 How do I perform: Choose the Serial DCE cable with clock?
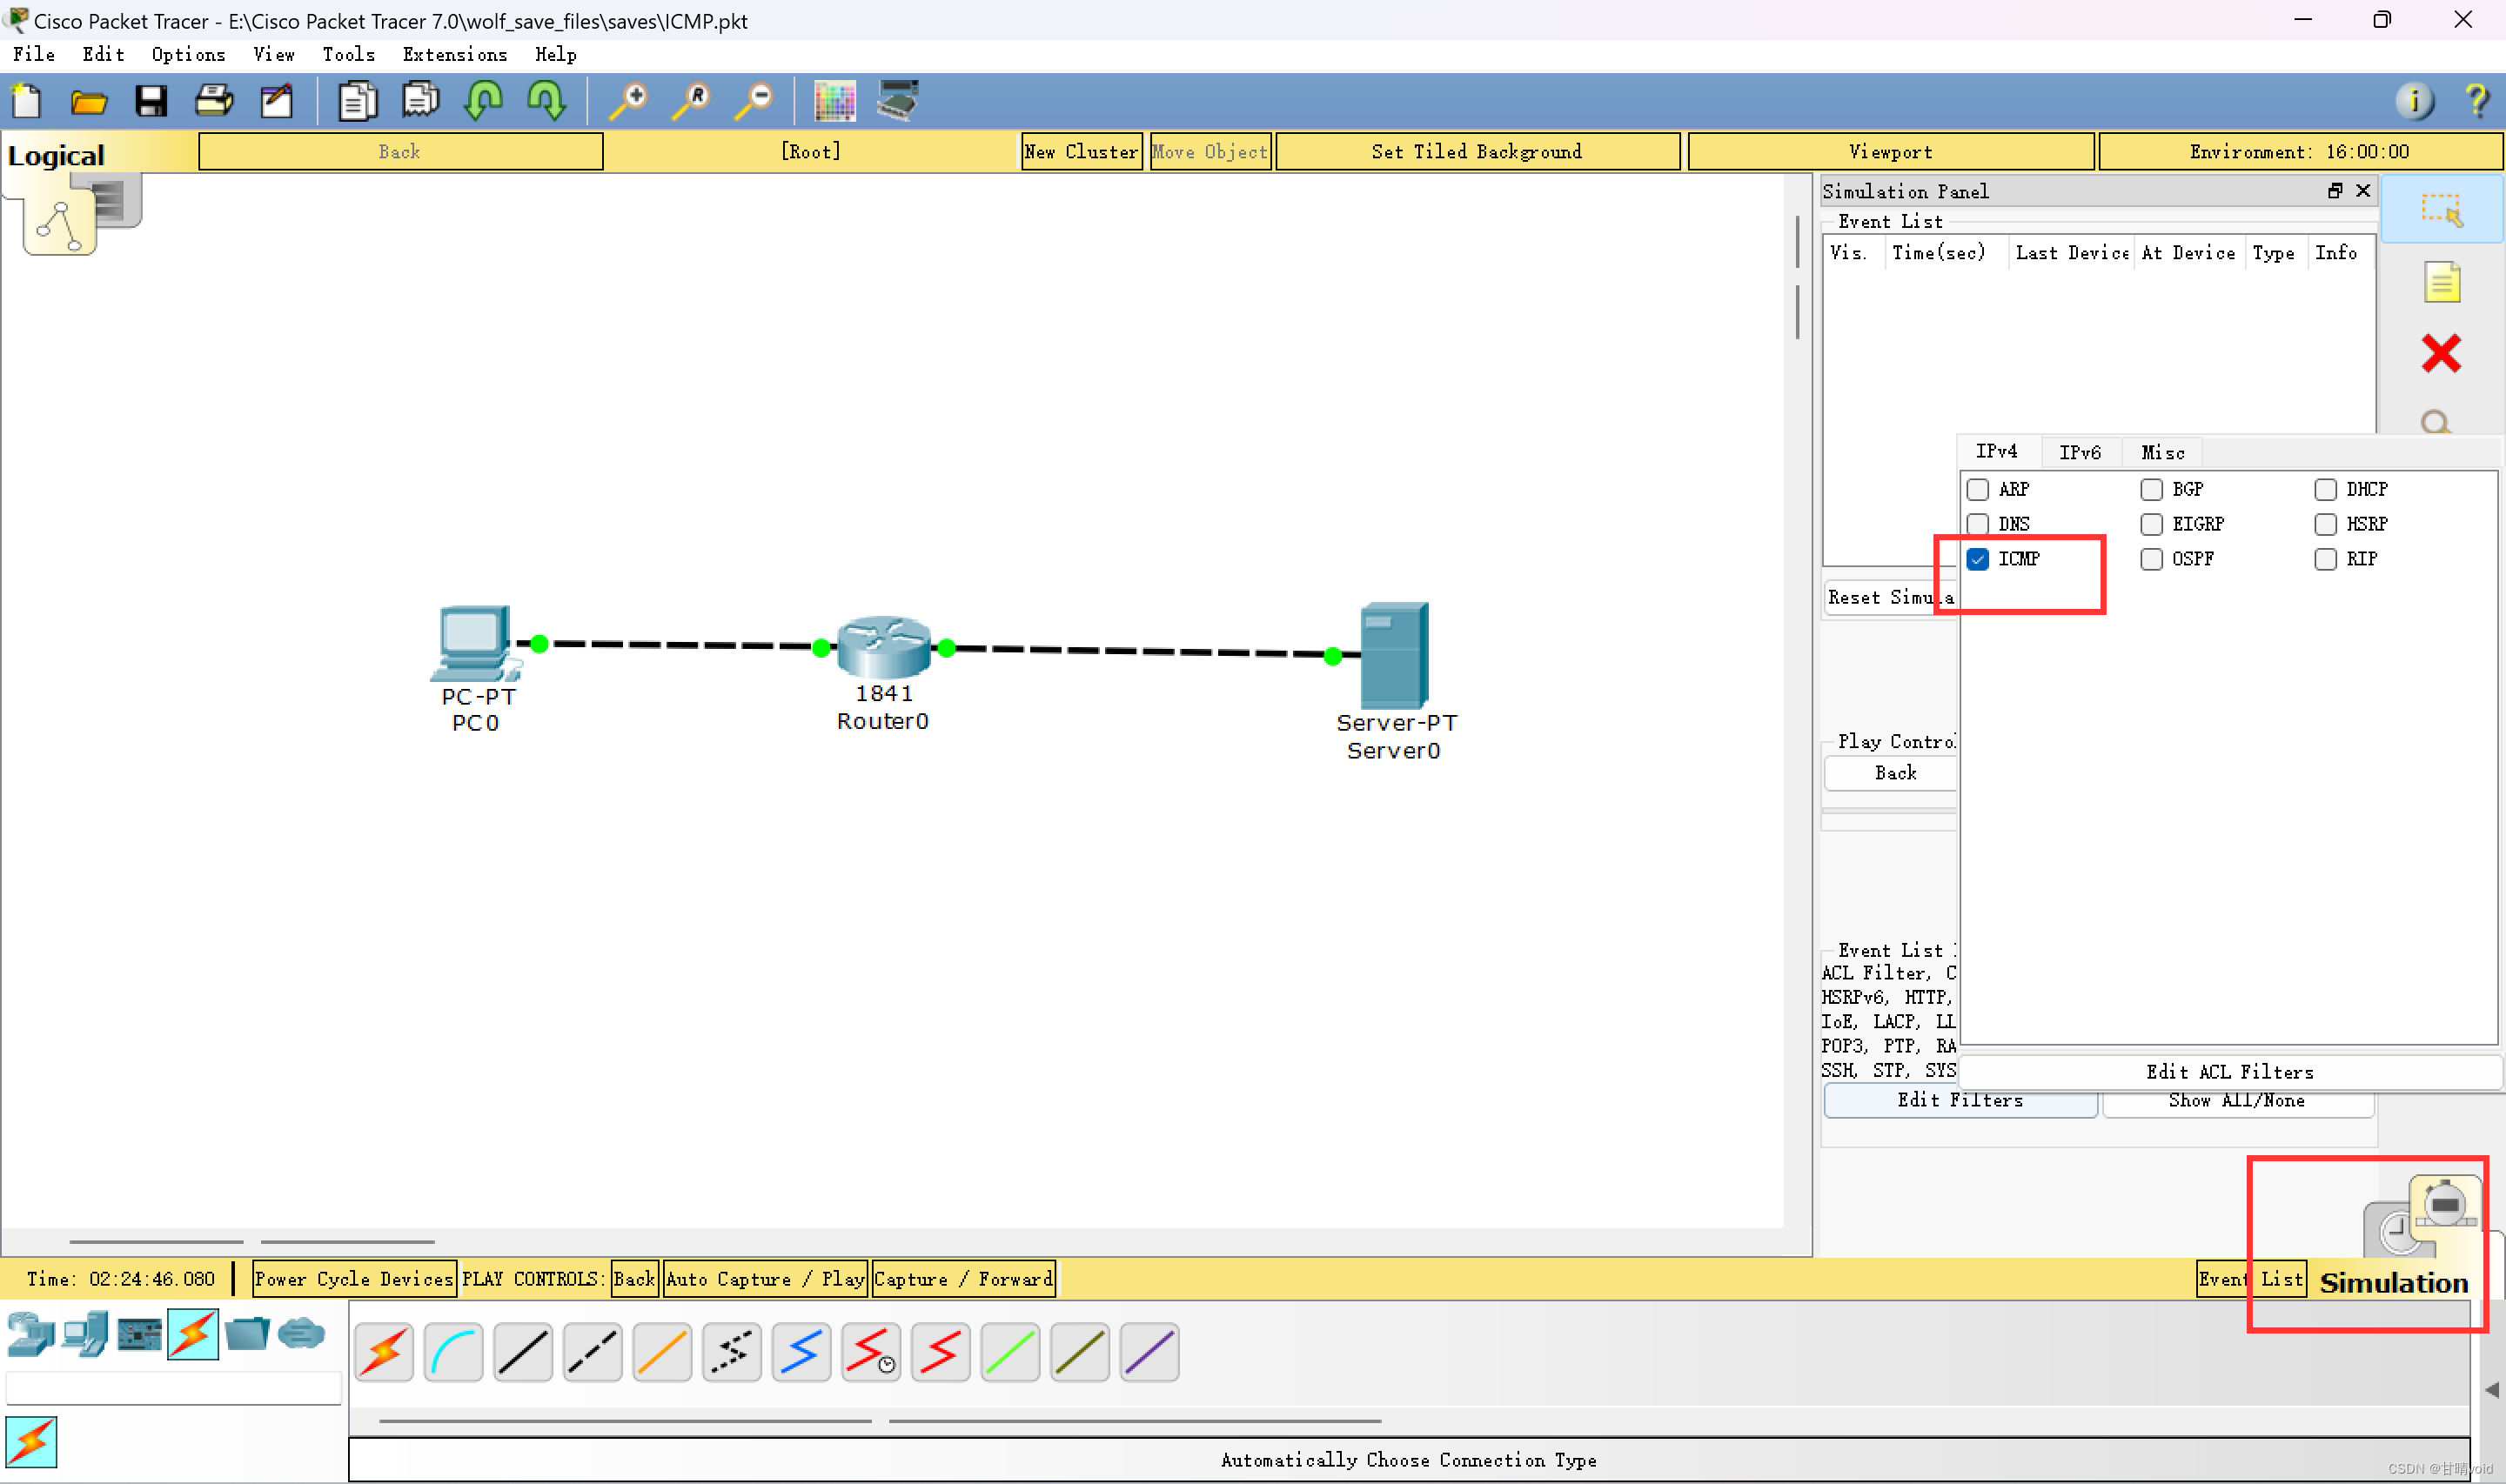tap(870, 1352)
